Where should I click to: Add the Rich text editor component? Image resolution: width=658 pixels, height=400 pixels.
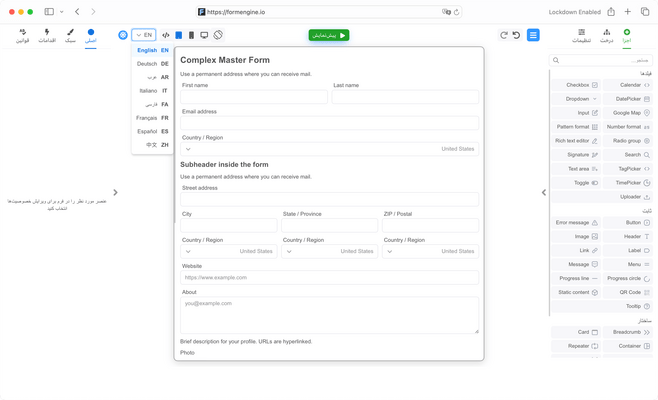coord(576,141)
